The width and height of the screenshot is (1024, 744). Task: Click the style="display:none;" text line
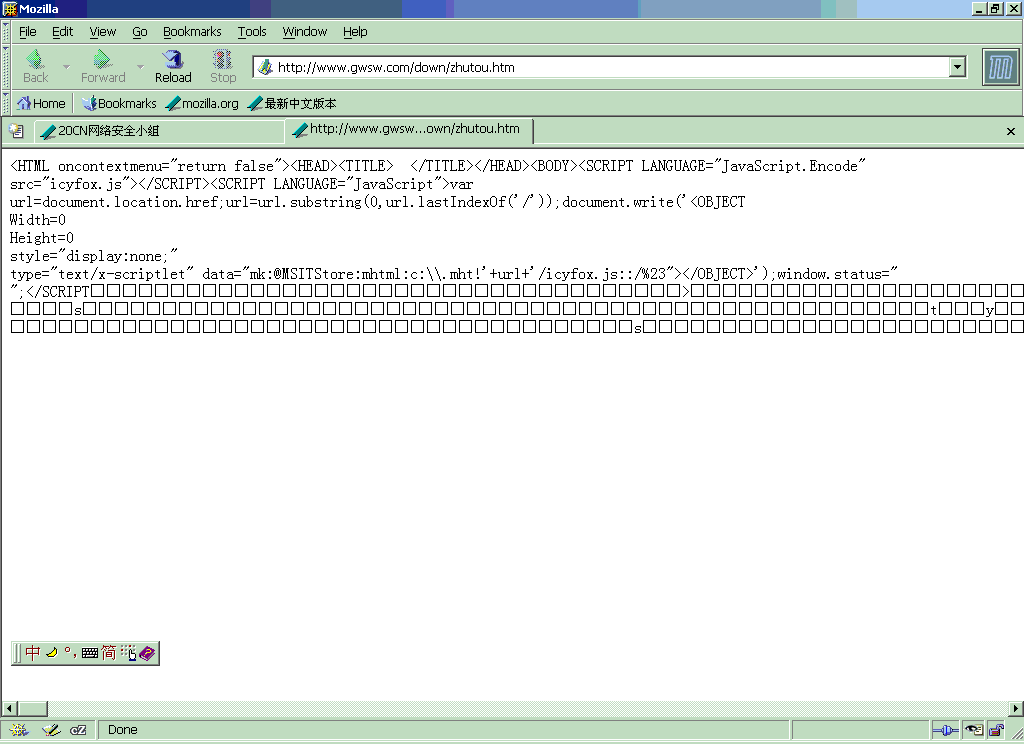(x=93, y=256)
